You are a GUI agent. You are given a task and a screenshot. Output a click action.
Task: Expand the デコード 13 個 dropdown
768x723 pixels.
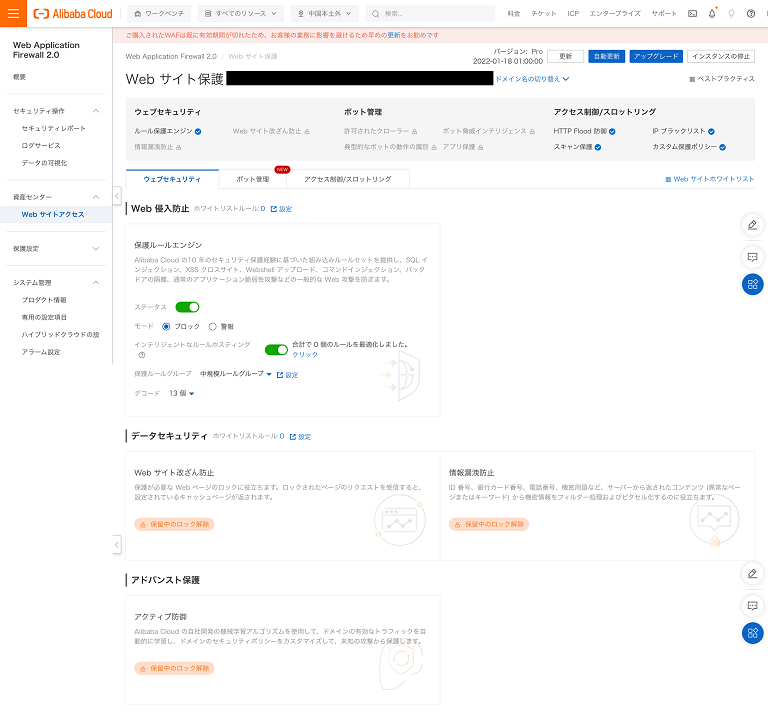click(182, 393)
